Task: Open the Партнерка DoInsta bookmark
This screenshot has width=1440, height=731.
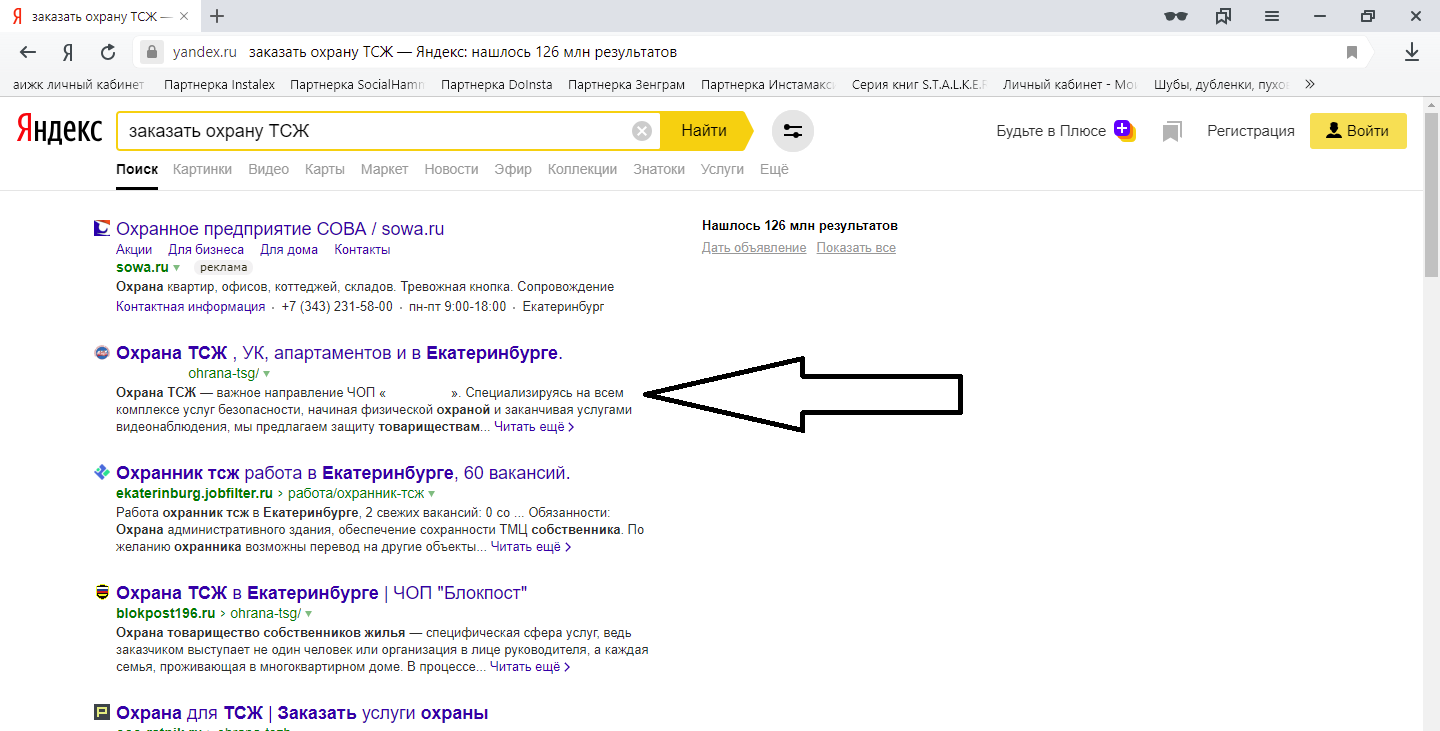Action: pyautogui.click(x=496, y=84)
